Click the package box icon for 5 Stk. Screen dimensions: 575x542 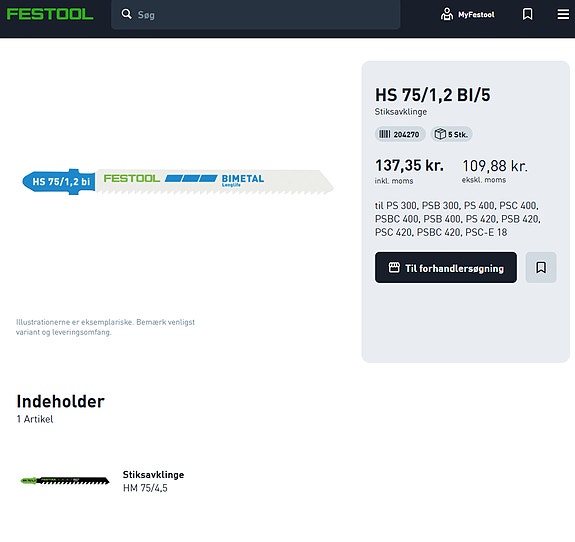(x=440, y=134)
